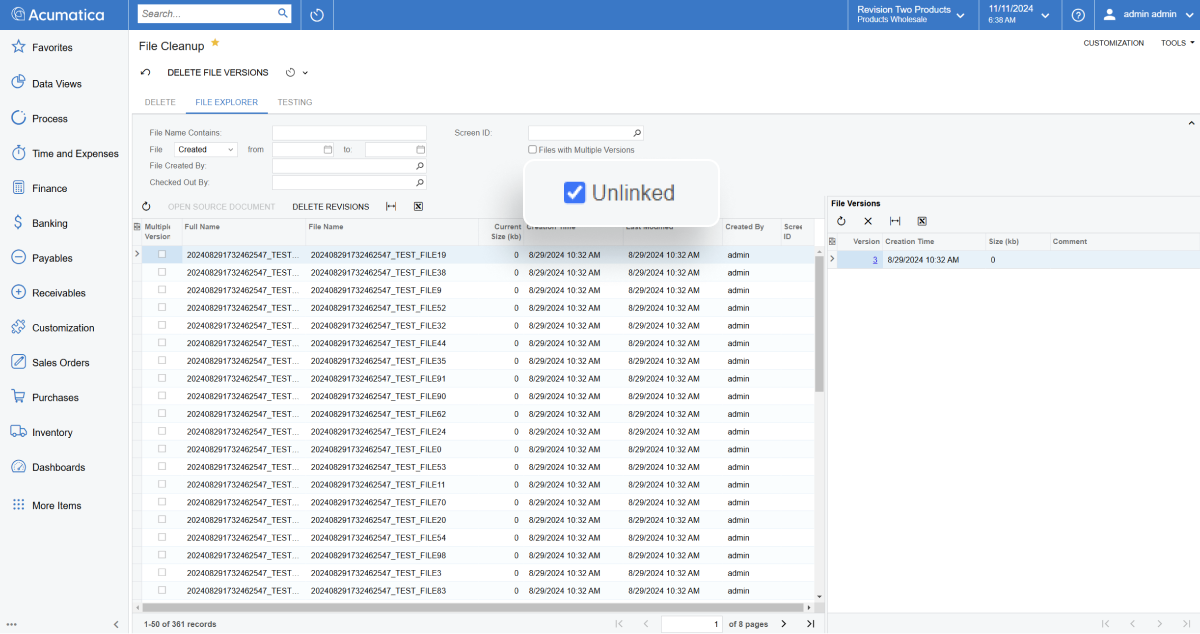Switch to the Delete tab
This screenshot has width=1200, height=634.
160,102
